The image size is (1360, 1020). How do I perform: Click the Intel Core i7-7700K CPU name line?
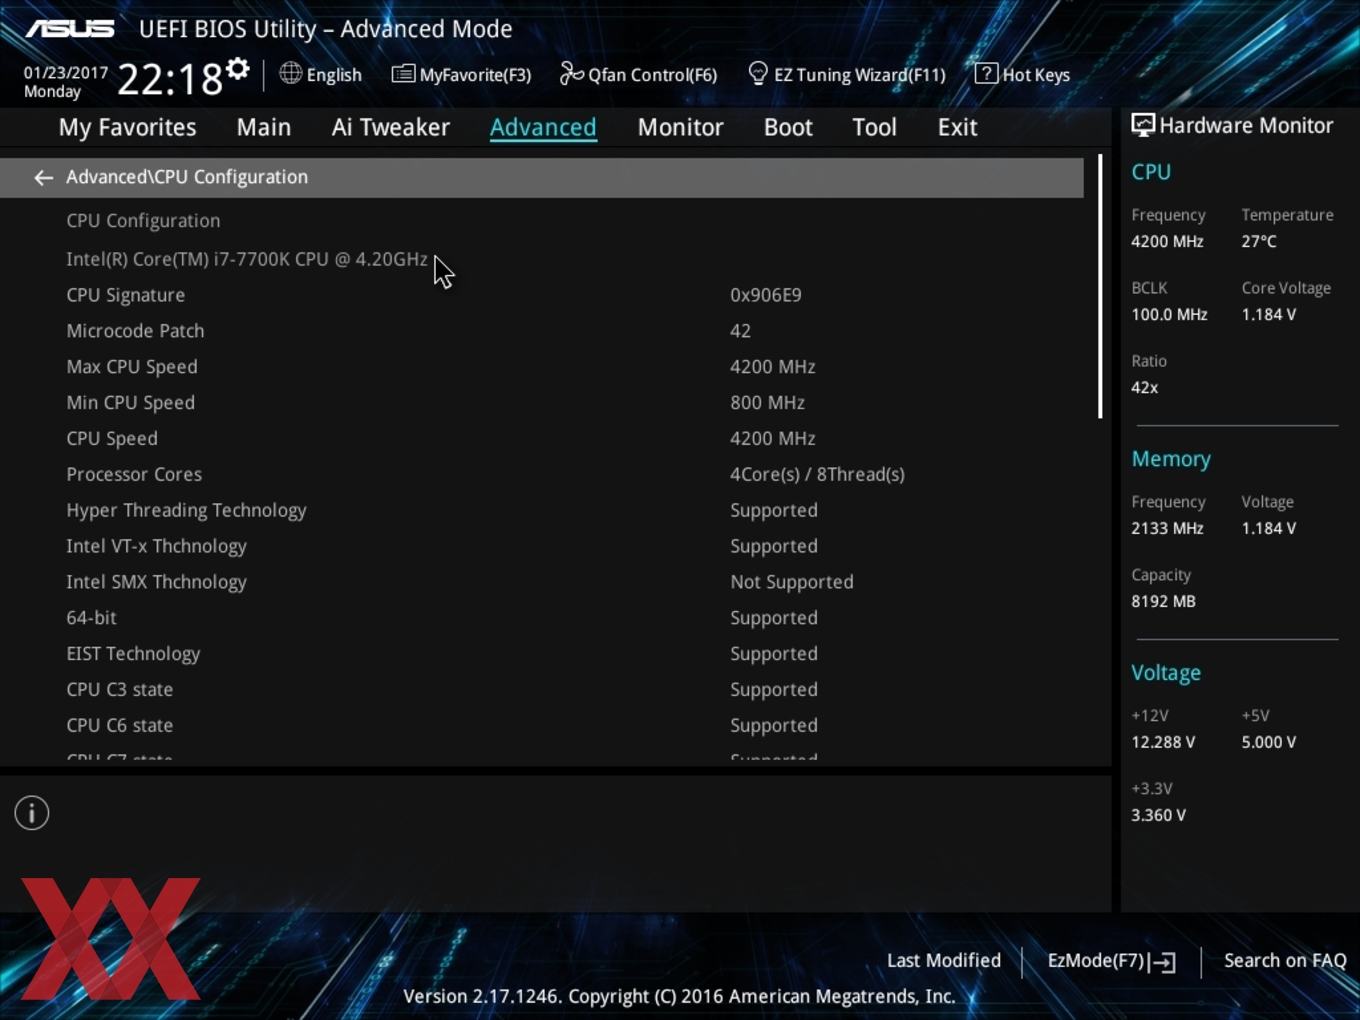[247, 259]
